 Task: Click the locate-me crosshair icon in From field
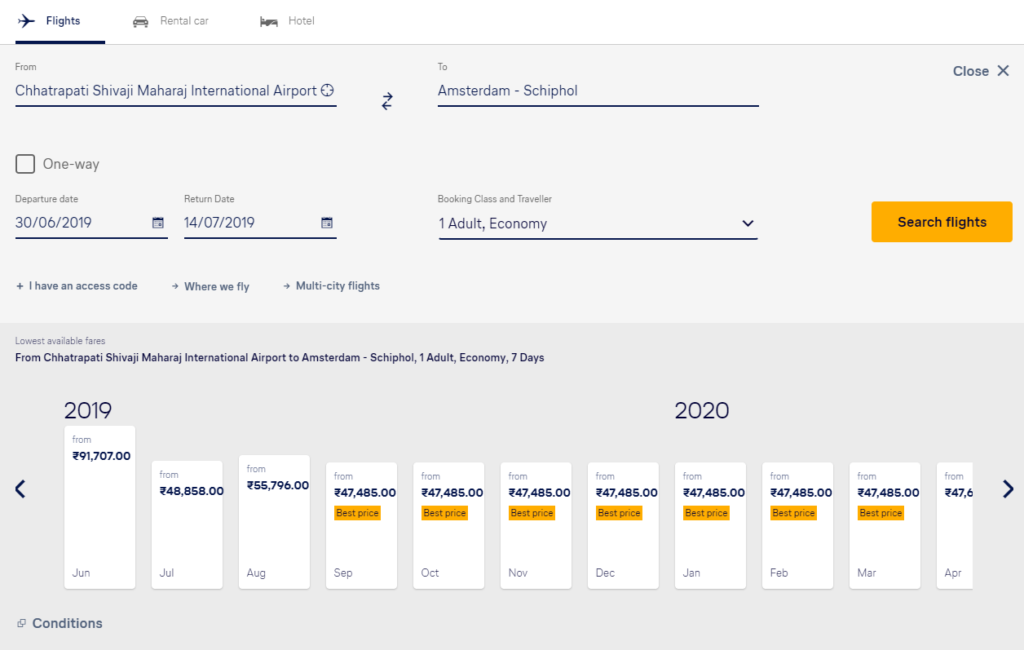point(327,90)
